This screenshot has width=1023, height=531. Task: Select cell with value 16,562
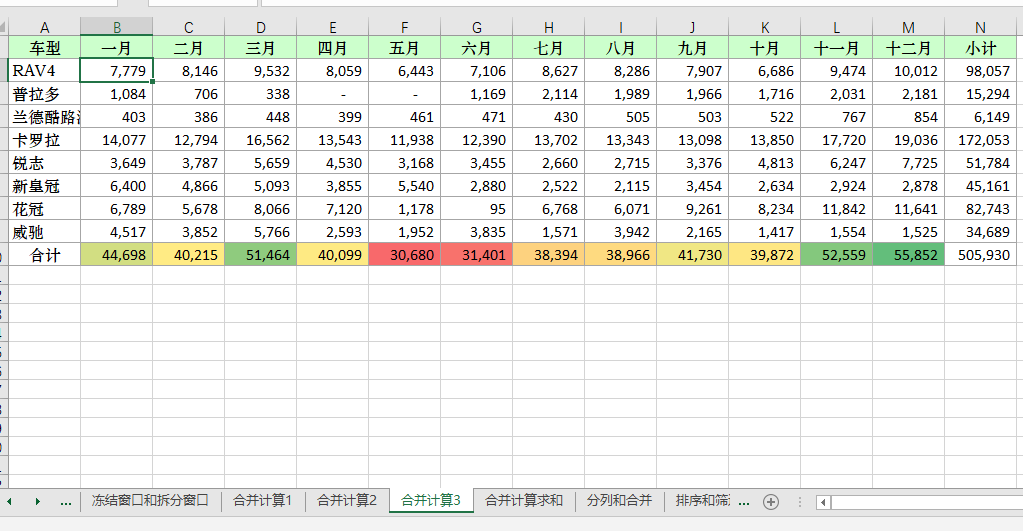click(261, 140)
